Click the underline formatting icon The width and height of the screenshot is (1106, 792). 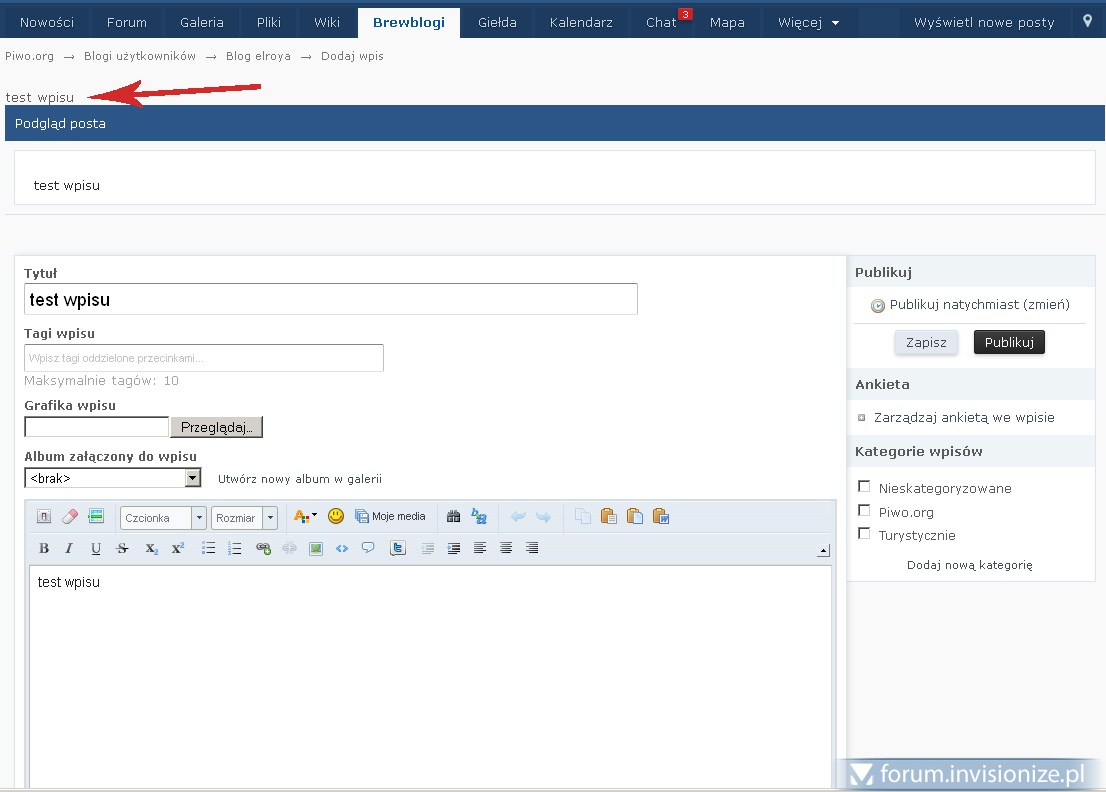(96, 548)
